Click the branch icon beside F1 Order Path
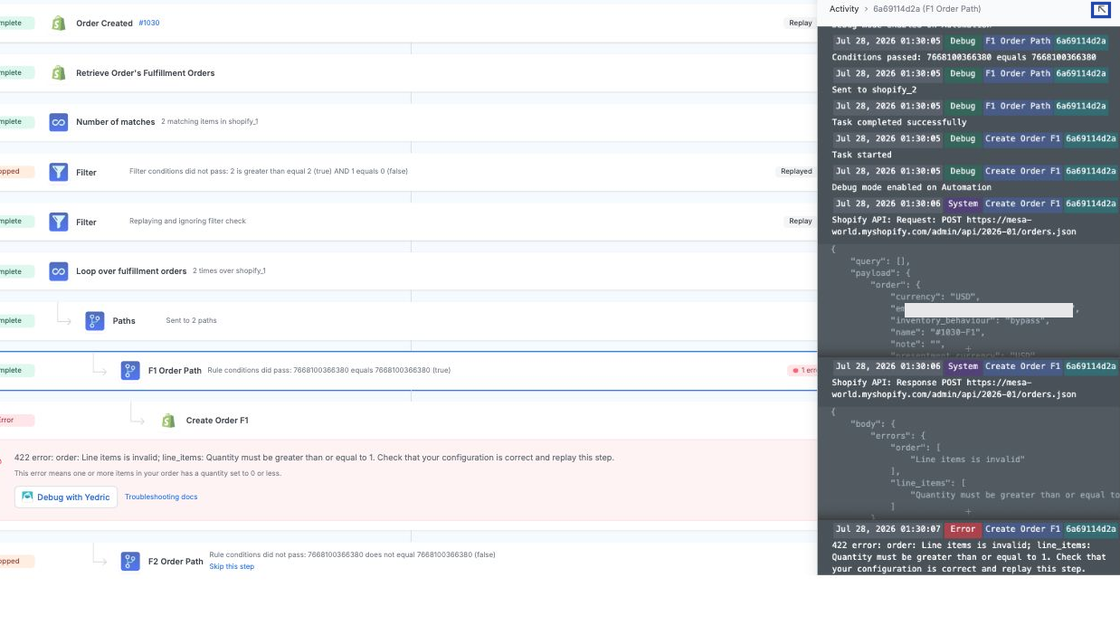Screen dimensions: 1120x625 130,371
